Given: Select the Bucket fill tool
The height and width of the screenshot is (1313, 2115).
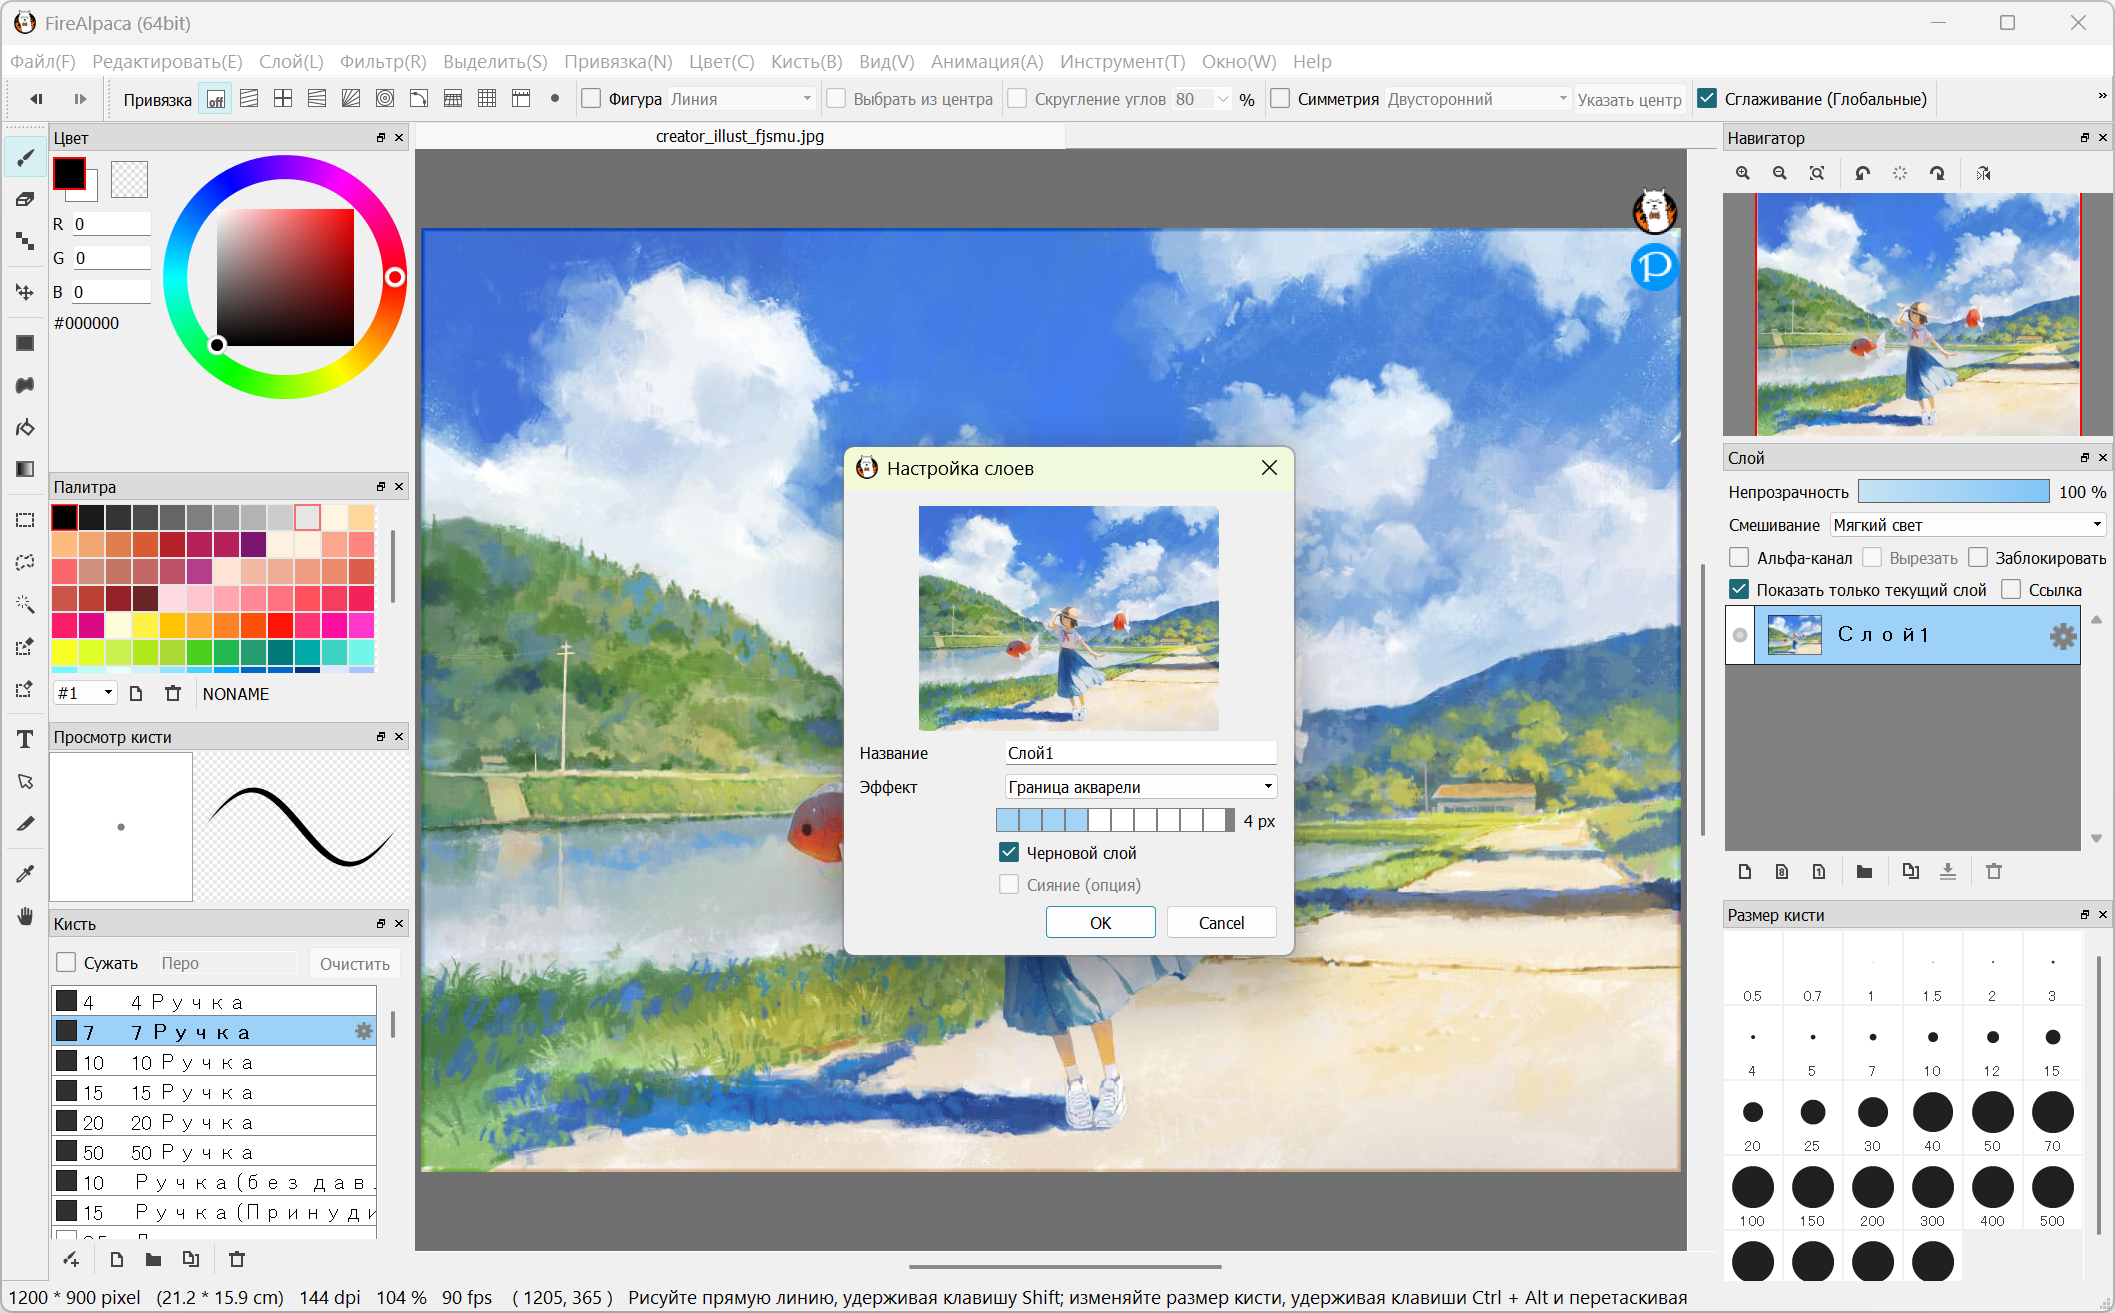Looking at the screenshot, I should pyautogui.click(x=25, y=427).
